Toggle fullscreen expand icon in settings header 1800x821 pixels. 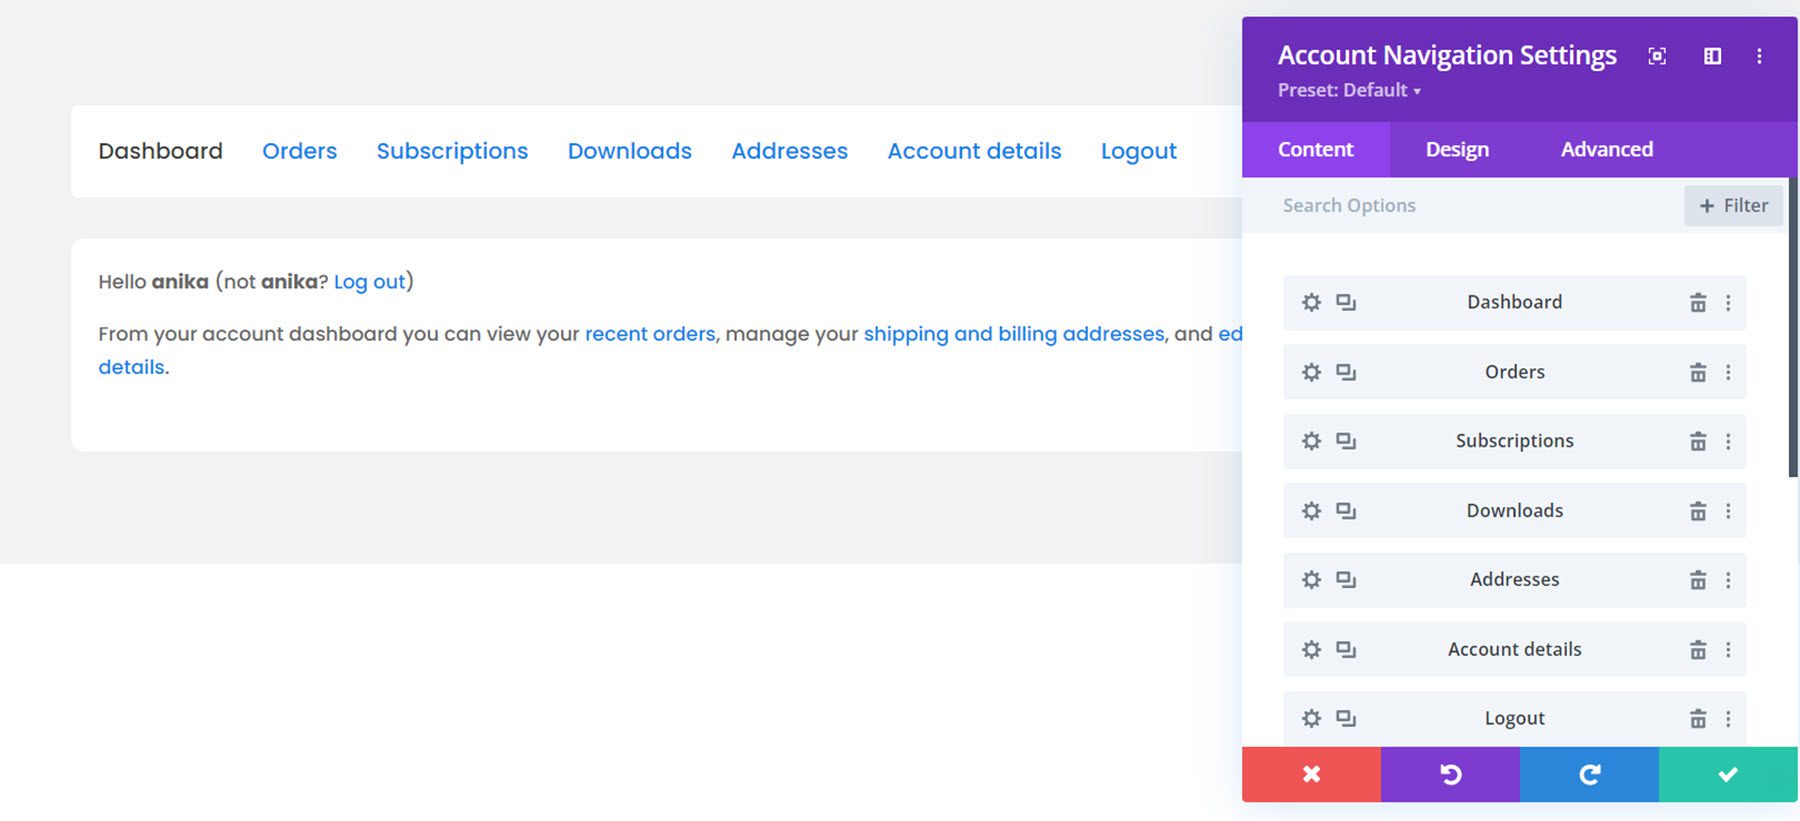tap(1657, 56)
